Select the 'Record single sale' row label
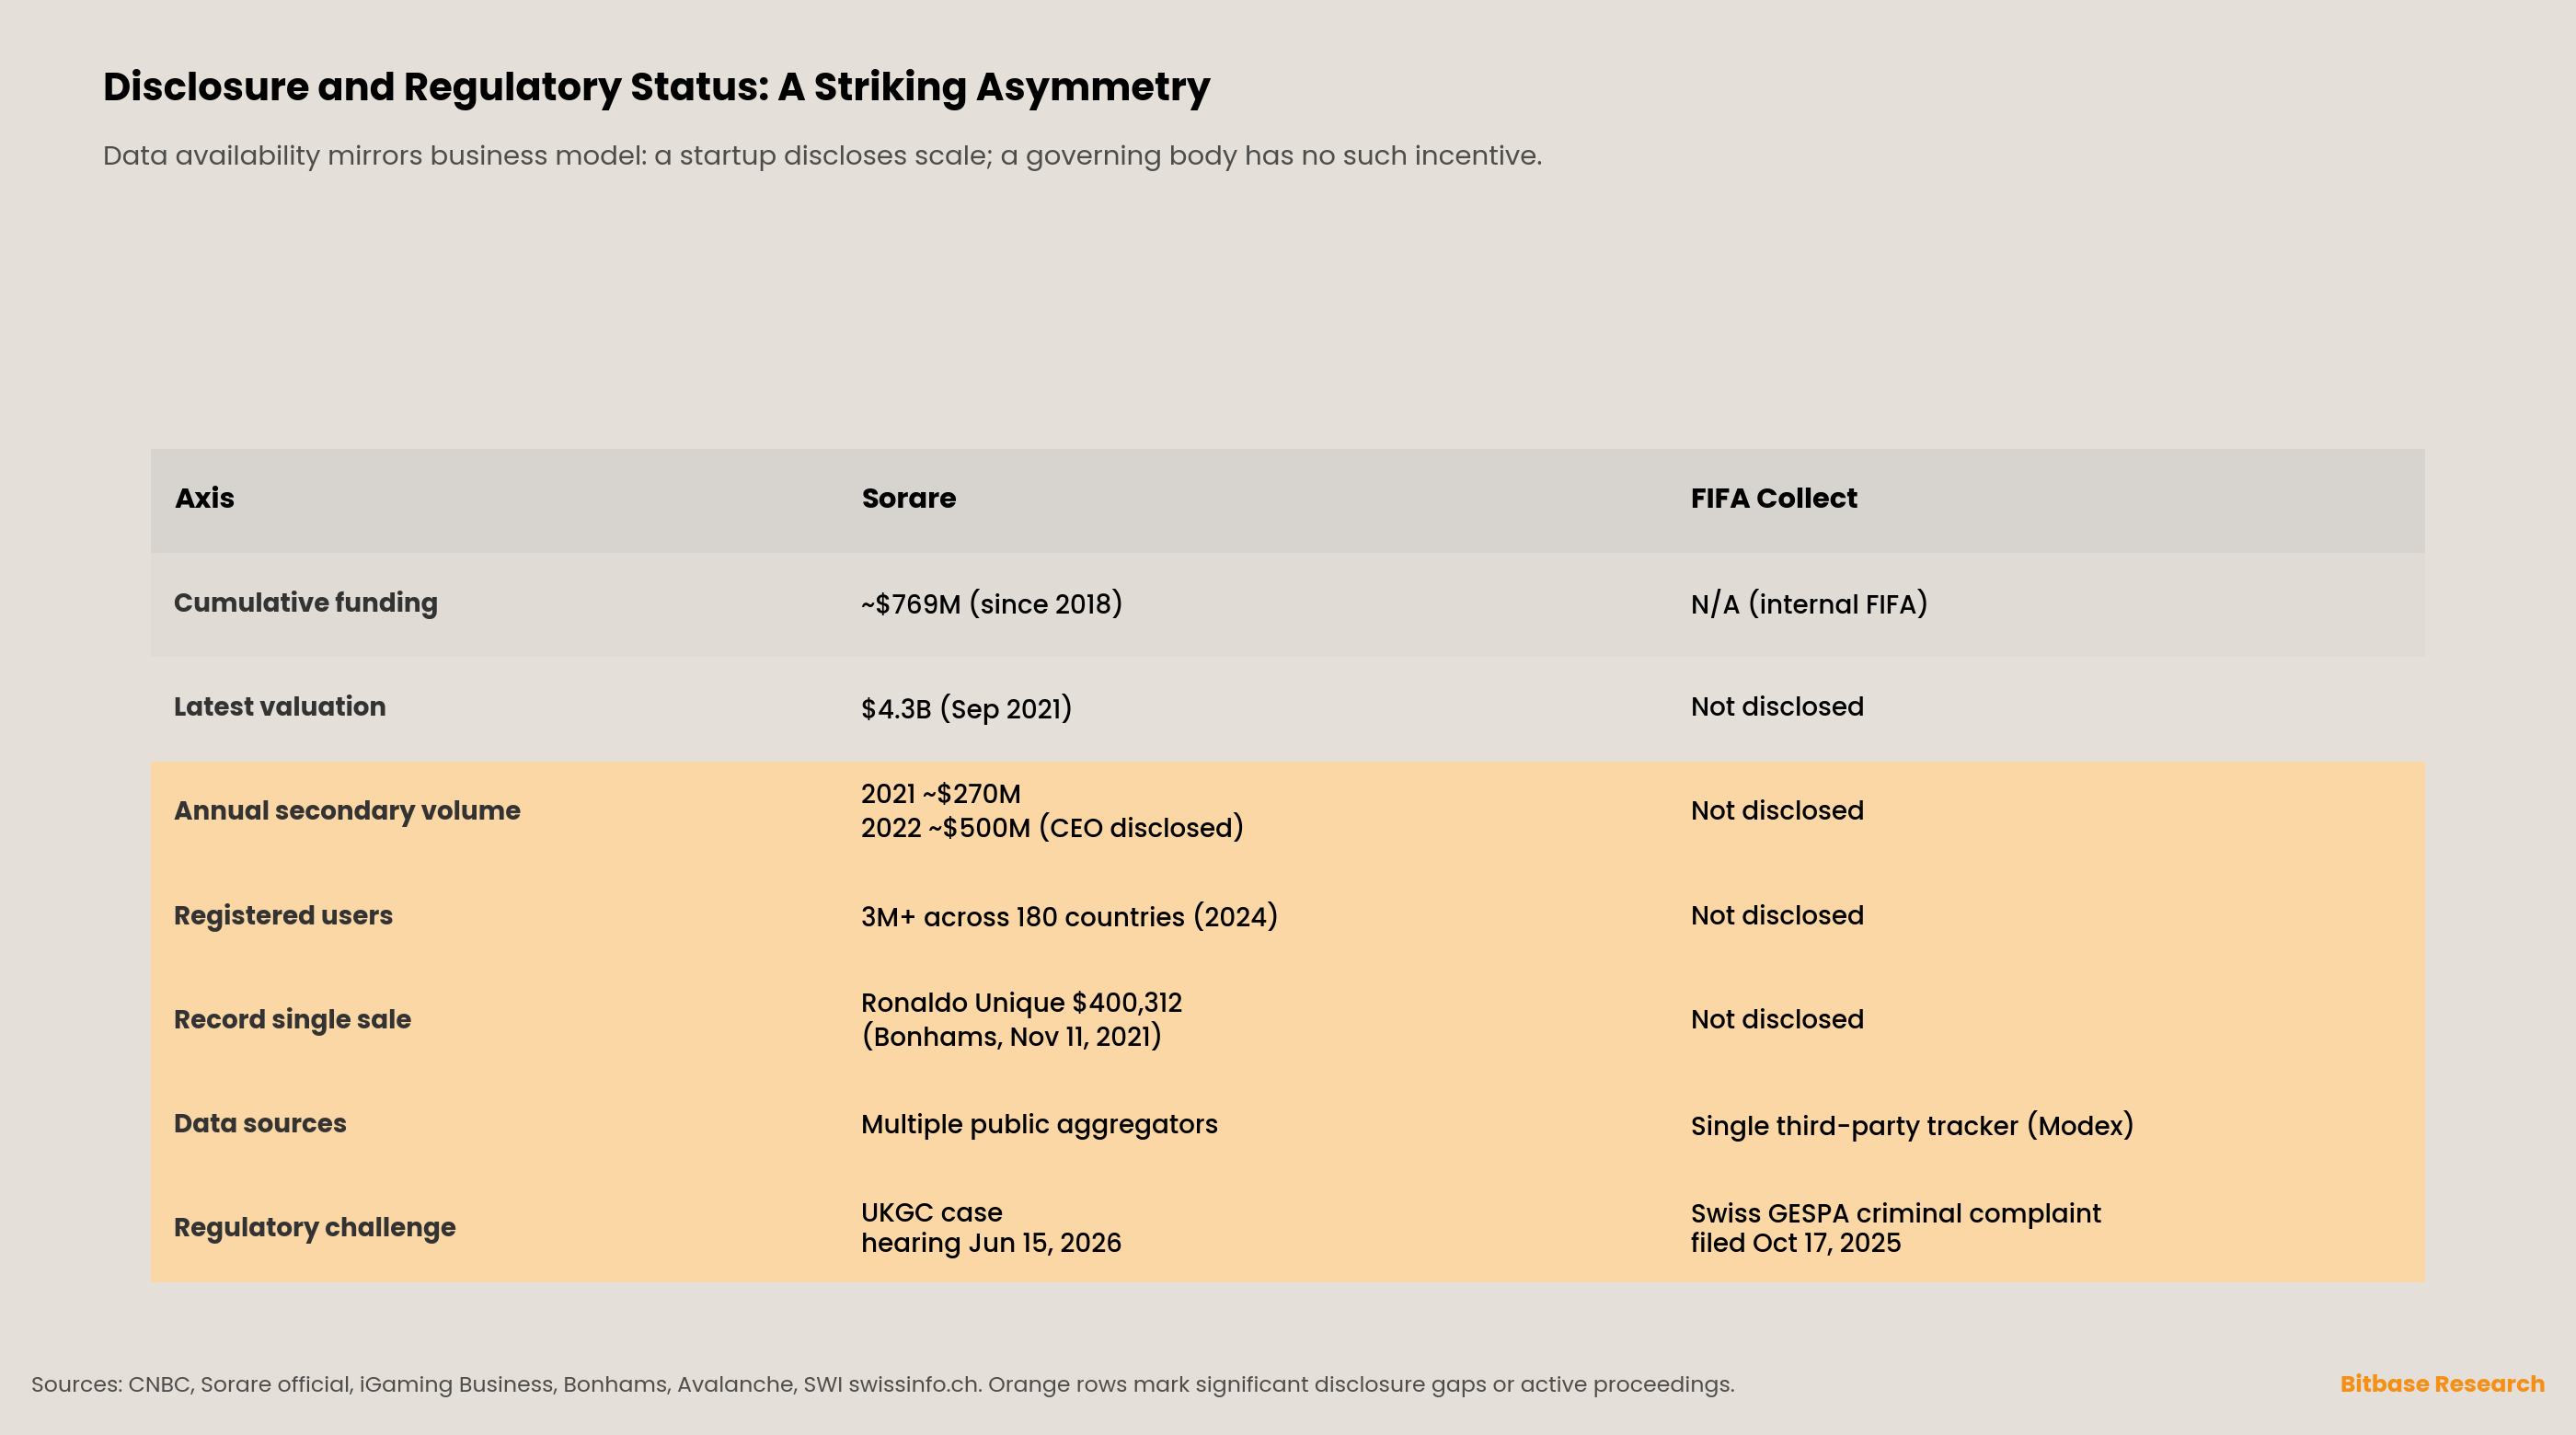This screenshot has height=1435, width=2576. pos(292,1020)
